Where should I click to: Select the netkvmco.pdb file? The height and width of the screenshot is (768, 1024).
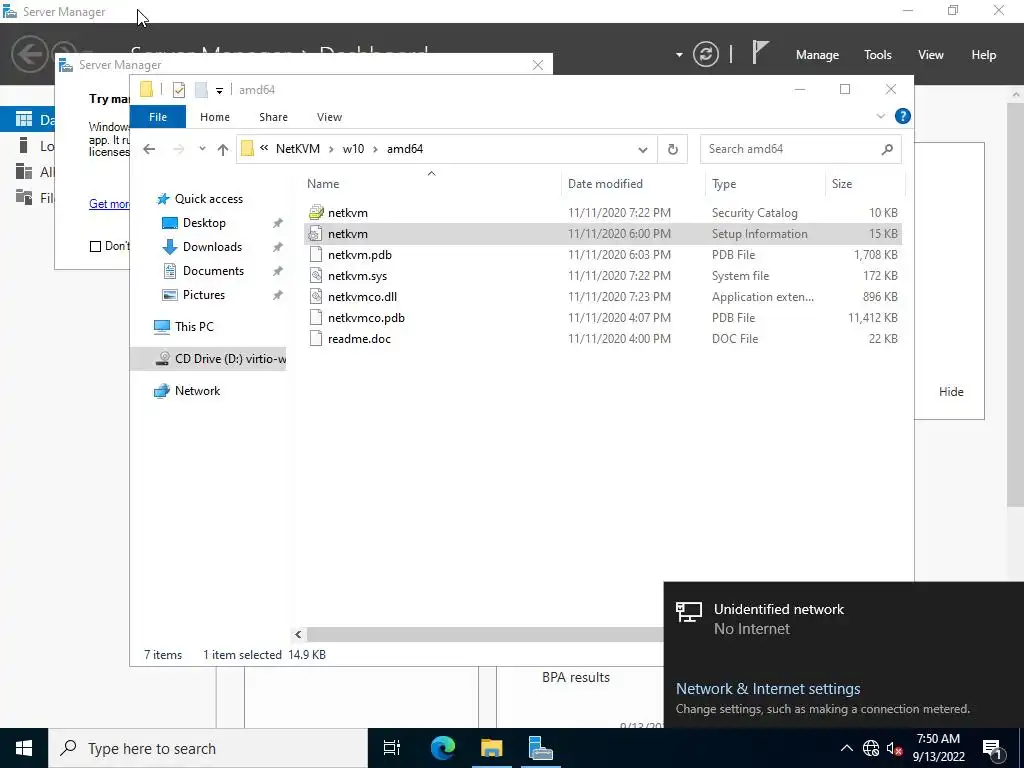point(602,318)
